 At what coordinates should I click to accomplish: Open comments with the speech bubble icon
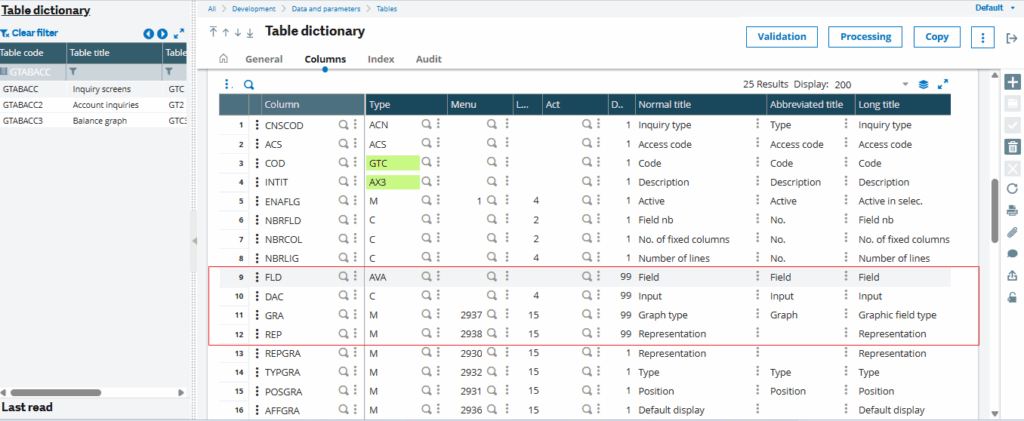[x=1012, y=254]
